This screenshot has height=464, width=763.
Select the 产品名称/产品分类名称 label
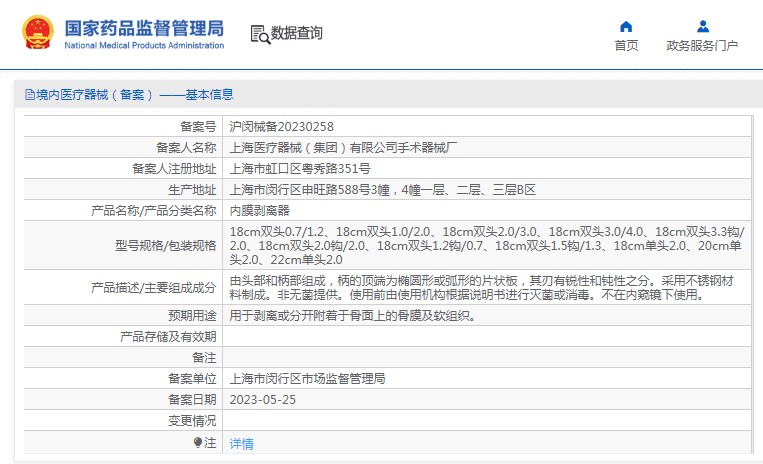153,211
